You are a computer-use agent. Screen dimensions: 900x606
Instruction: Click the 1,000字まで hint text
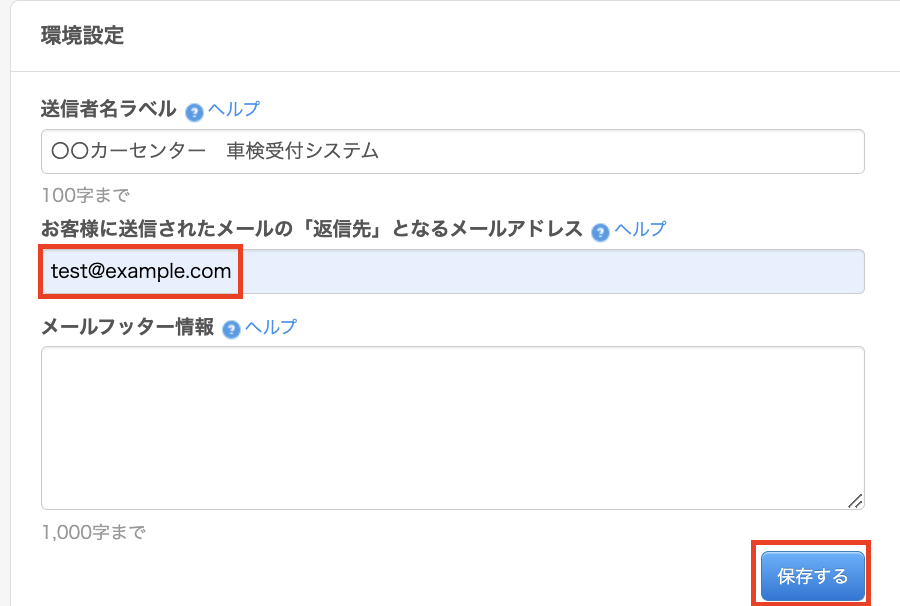[93, 533]
